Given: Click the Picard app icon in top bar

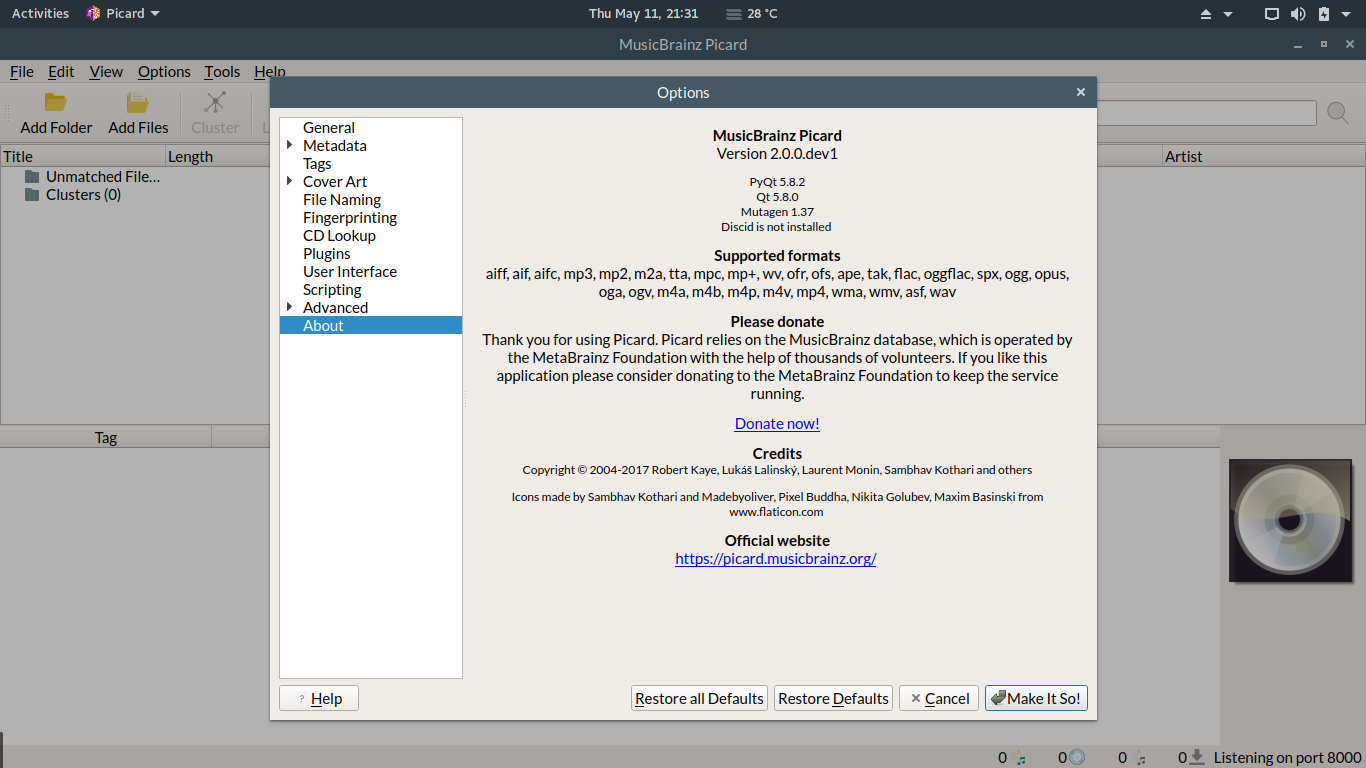Looking at the screenshot, I should click(93, 13).
